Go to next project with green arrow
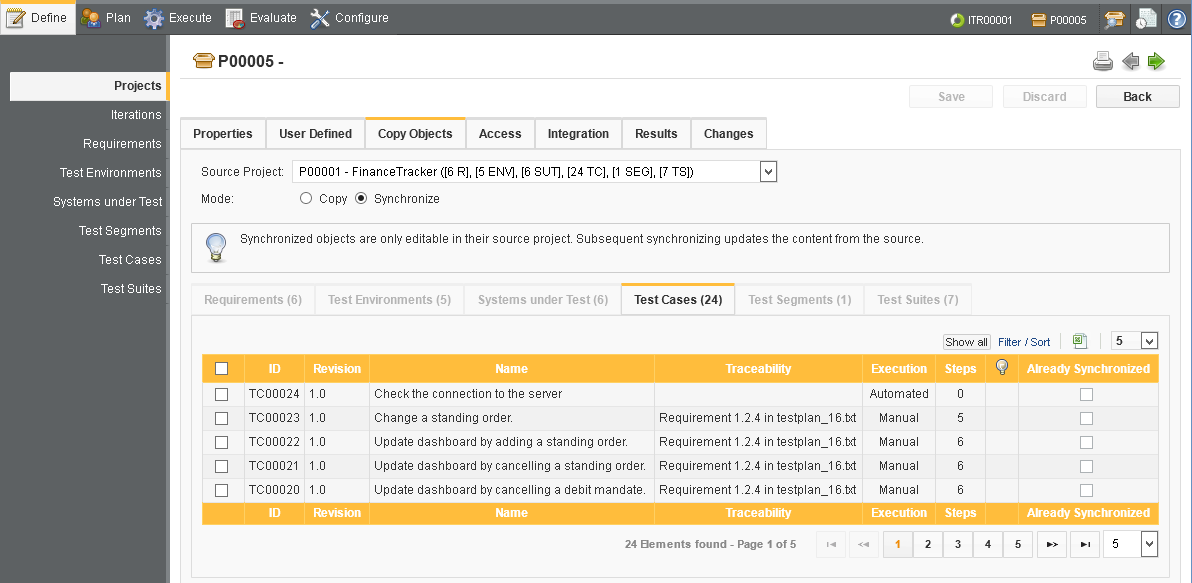 point(1156,62)
